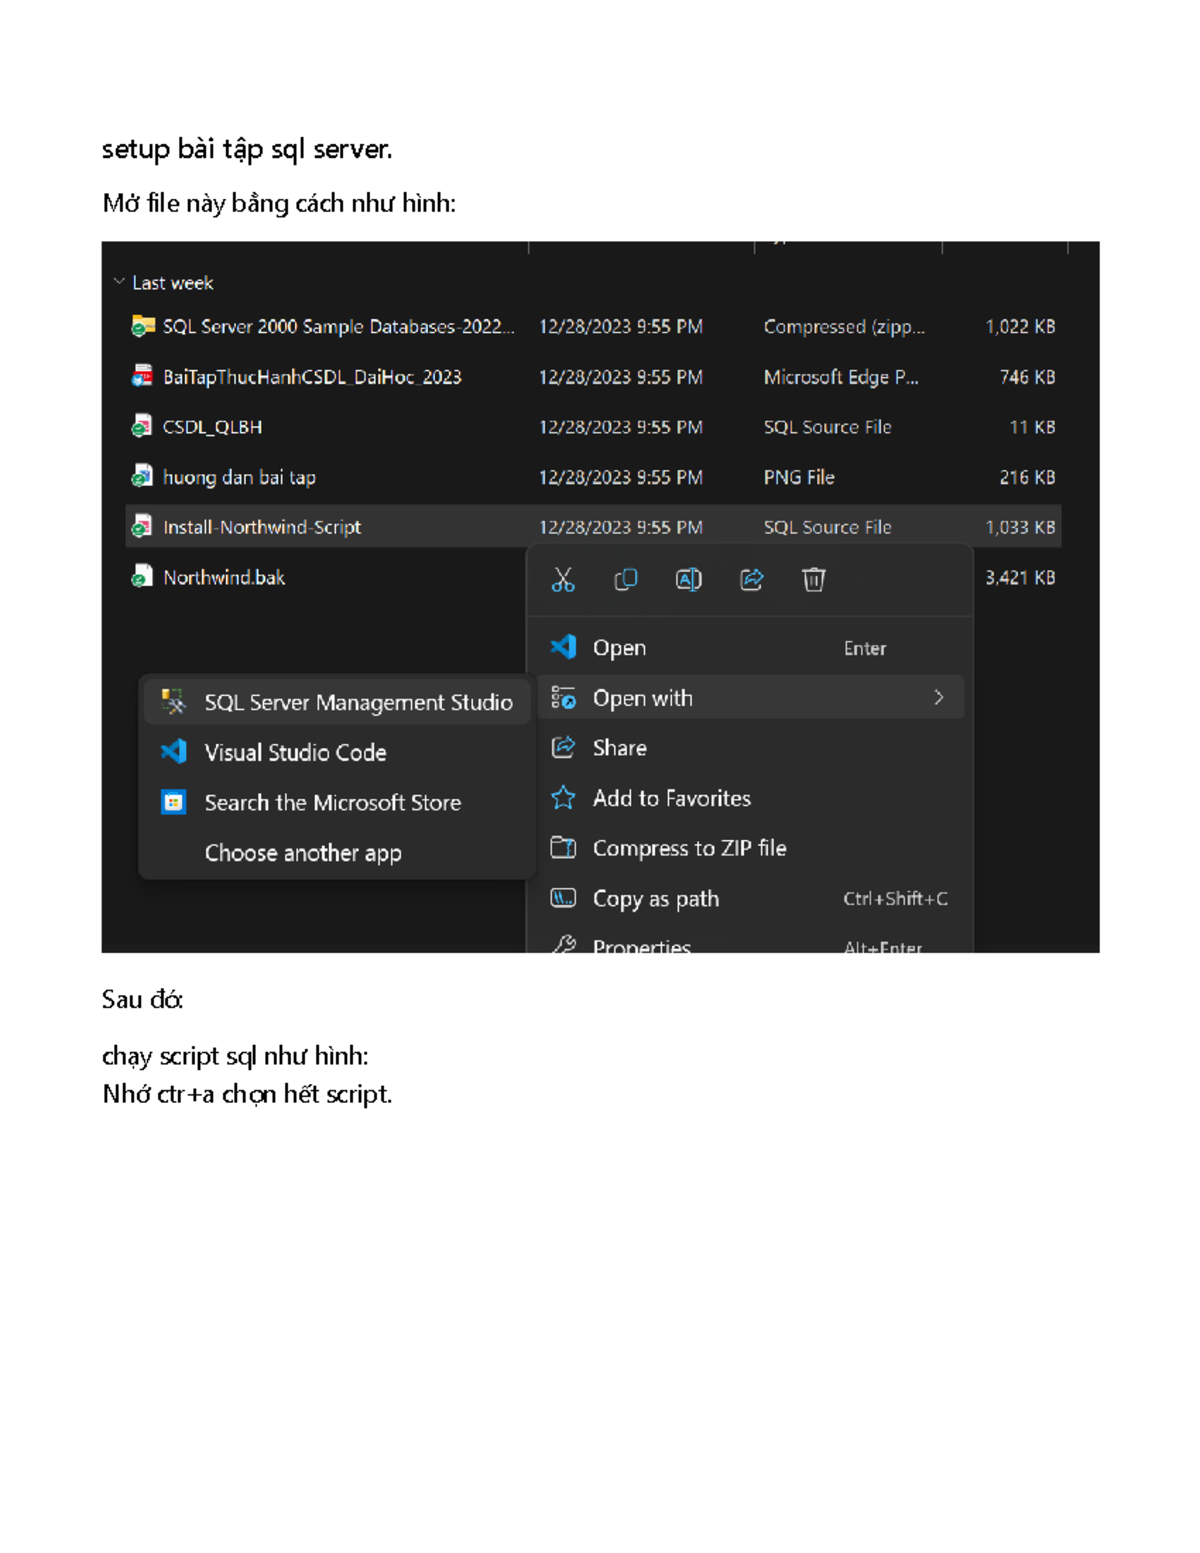Select Compress to ZIP file
The height and width of the screenshot is (1553, 1200).
coord(690,847)
